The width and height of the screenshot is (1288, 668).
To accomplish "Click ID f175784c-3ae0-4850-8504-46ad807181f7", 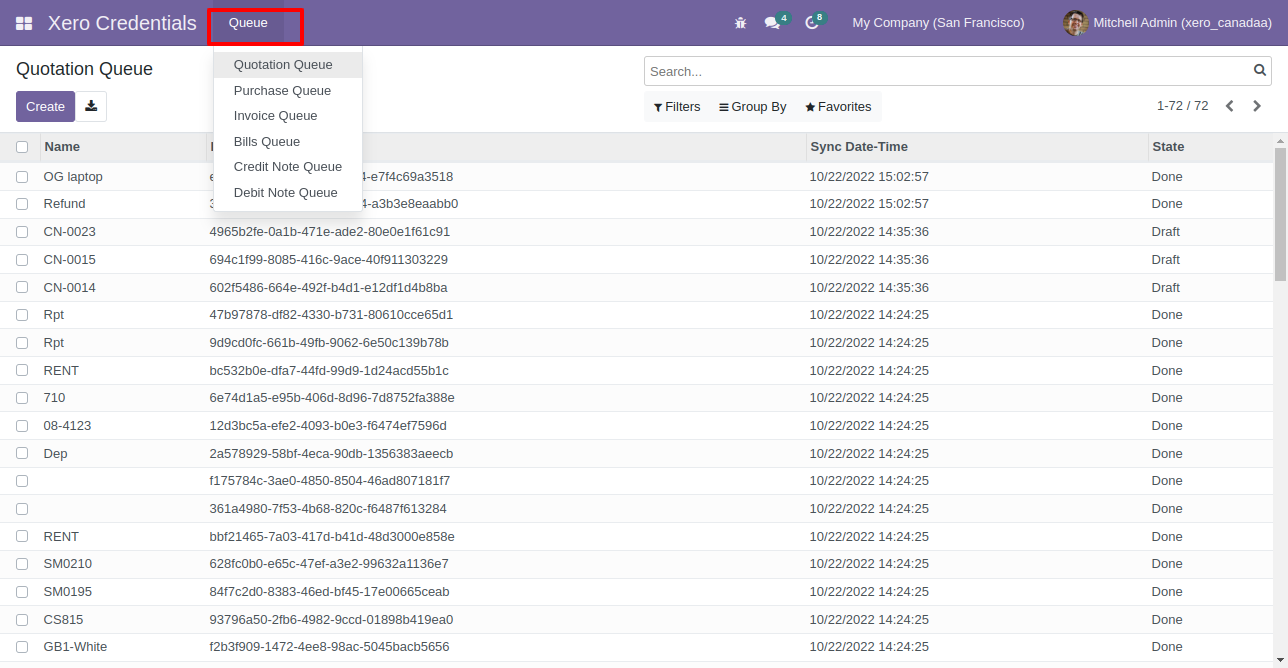I will pos(330,481).
